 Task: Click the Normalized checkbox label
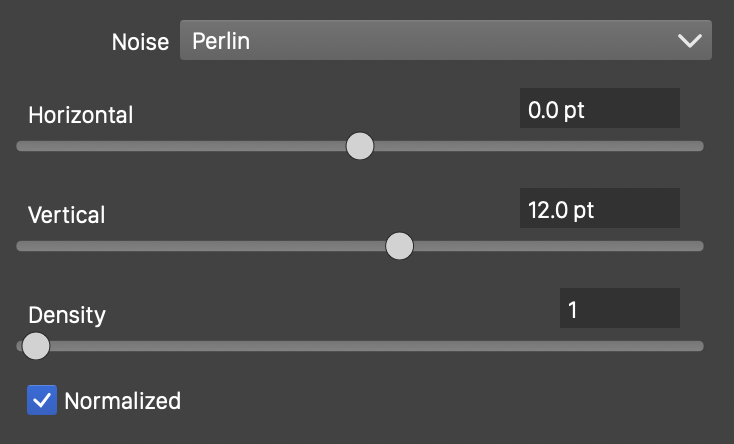pyautogui.click(x=122, y=401)
